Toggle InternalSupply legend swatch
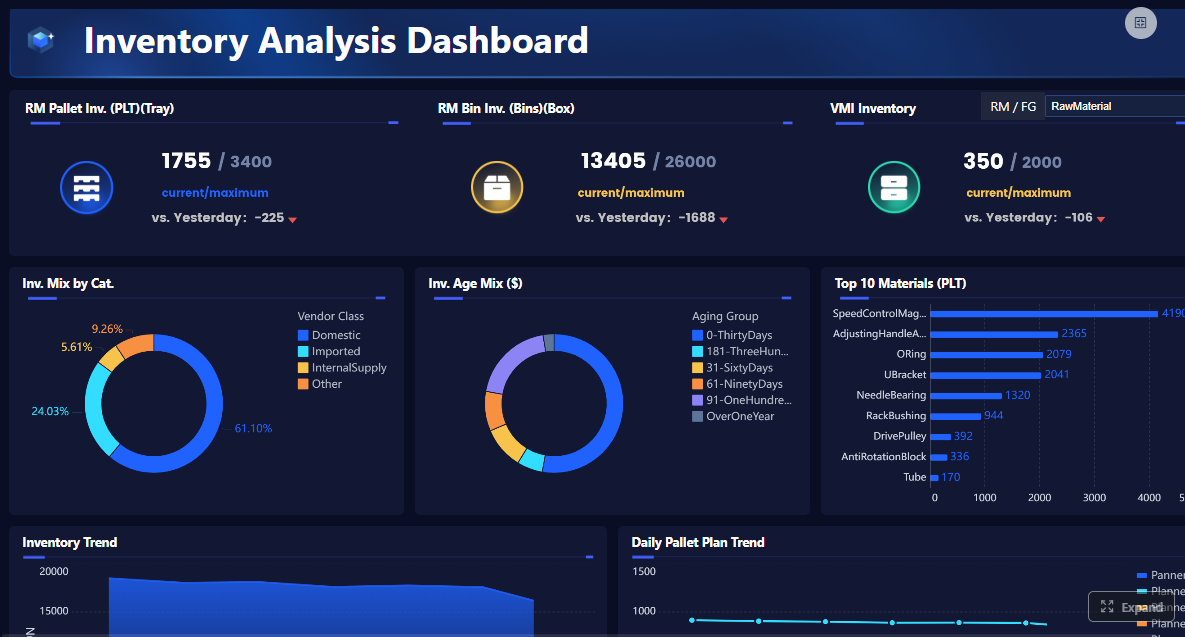This screenshot has width=1185, height=637. tap(303, 367)
